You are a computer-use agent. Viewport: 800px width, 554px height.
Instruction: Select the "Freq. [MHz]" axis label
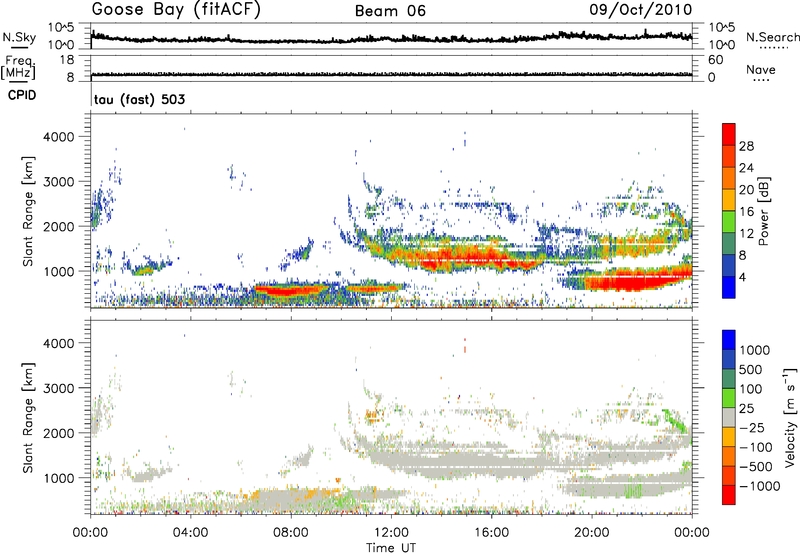(18, 68)
